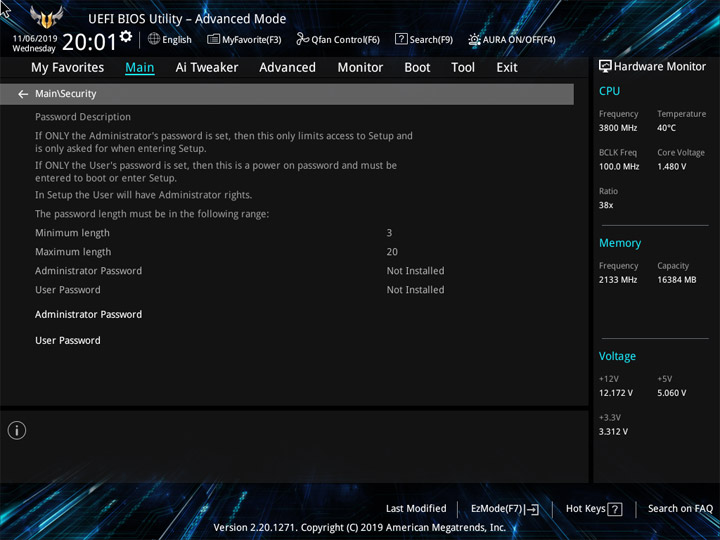The width and height of the screenshot is (720, 540).
Task: Click Core Voltage 1.480 V value
Action: click(672, 167)
